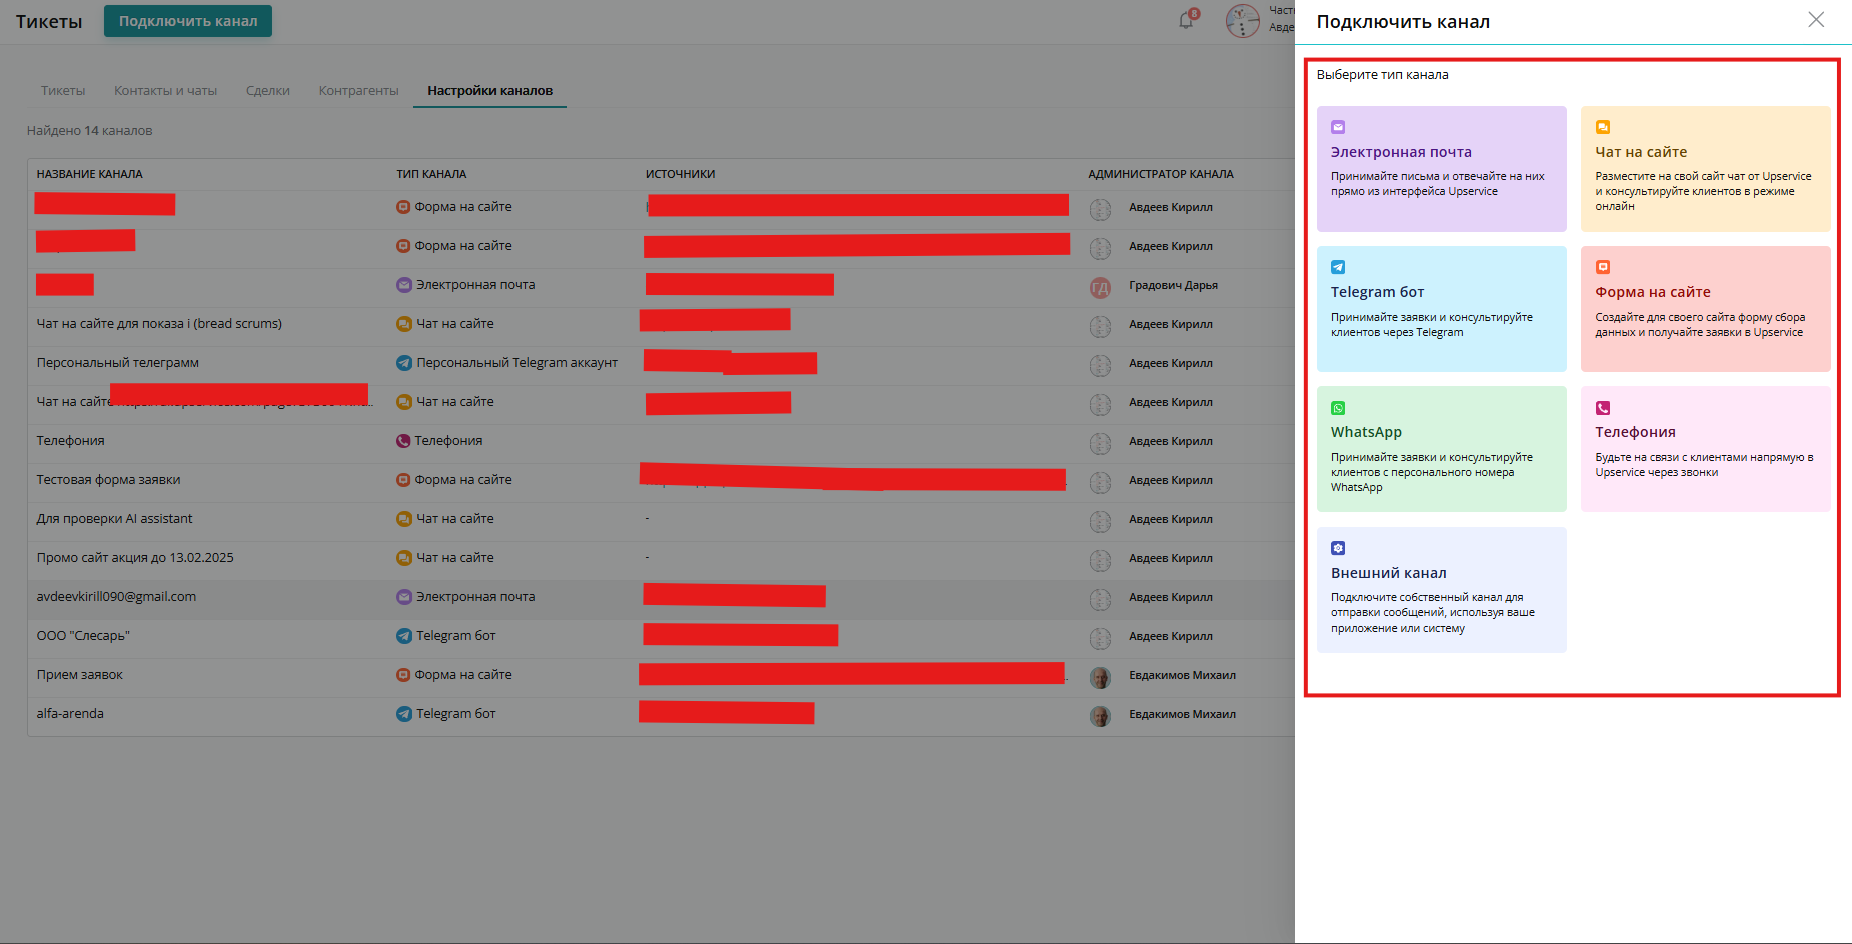Click the envelope icon on the Электронная почта card

1338,127
